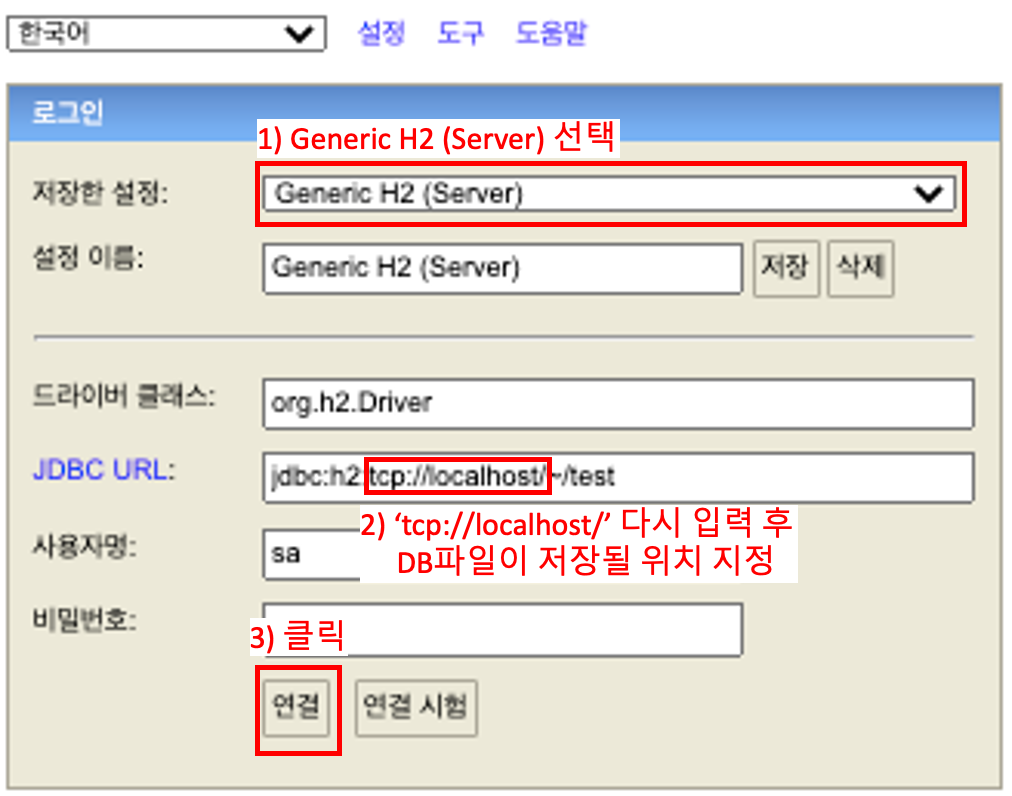Viewport: 1012px width, 796px height.
Task: Focus the 드라이버 클래스 driver class field
Action: (618, 403)
